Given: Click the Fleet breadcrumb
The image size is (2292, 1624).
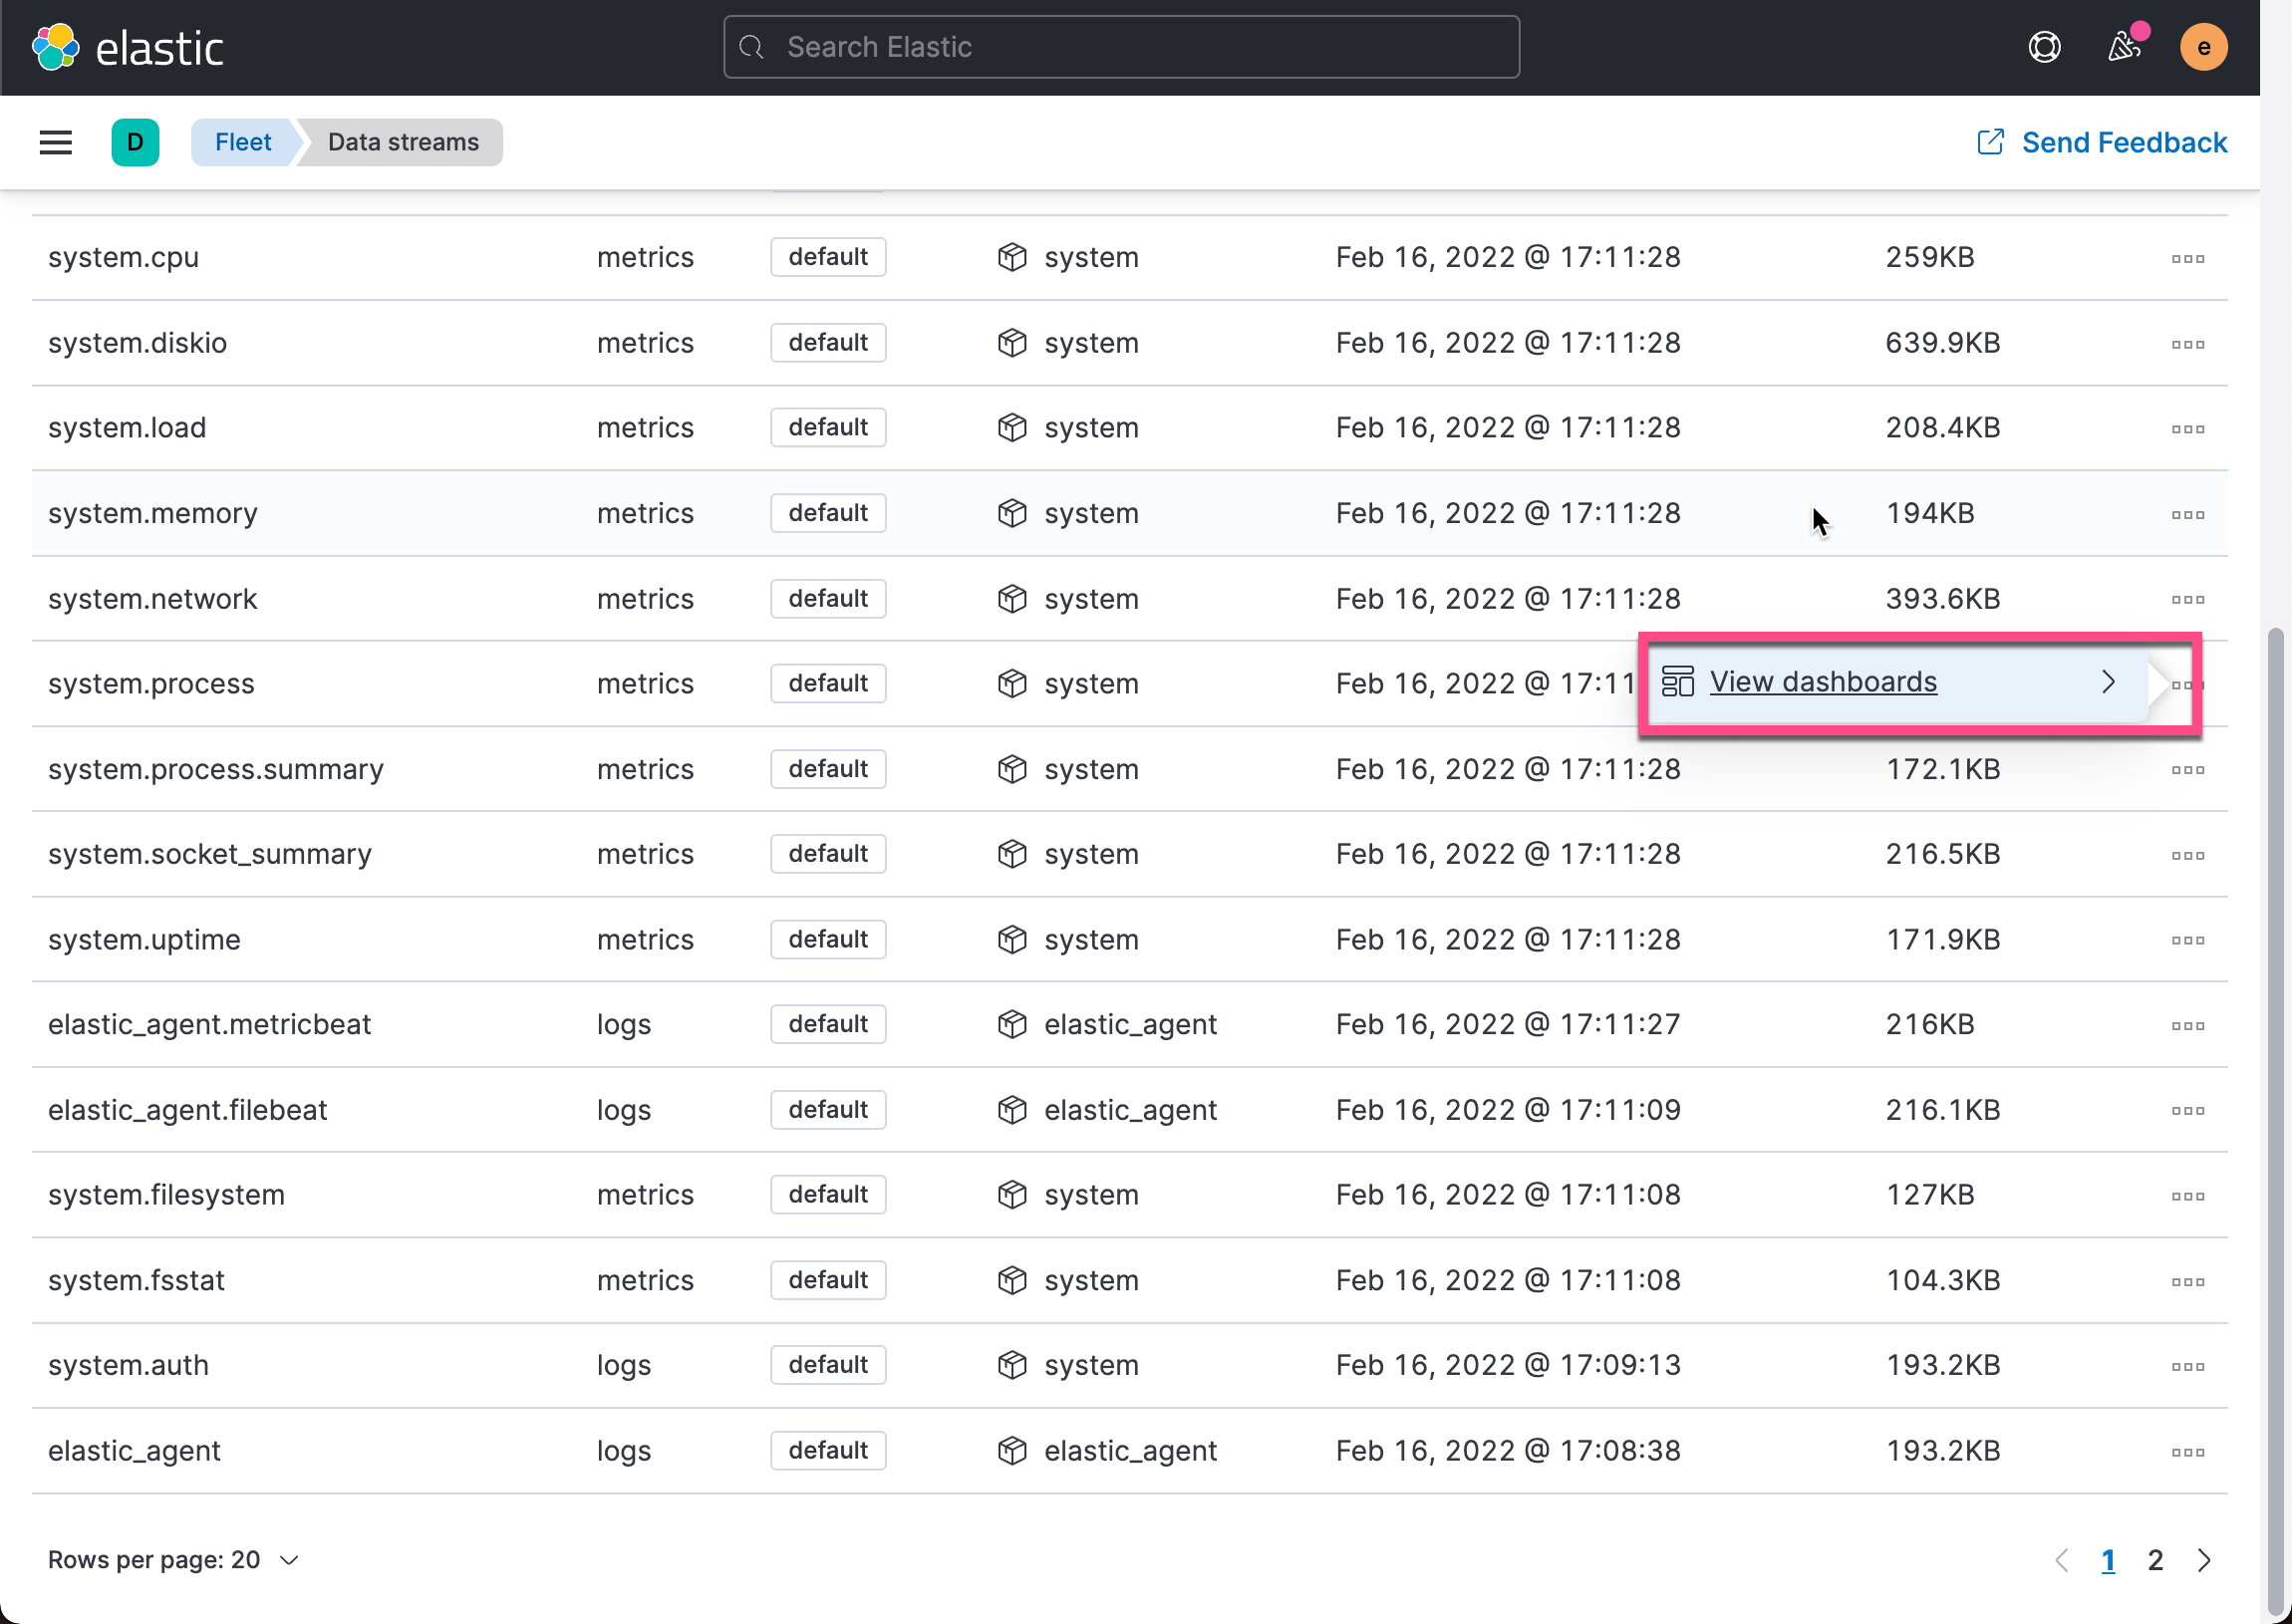Looking at the screenshot, I should [243, 142].
